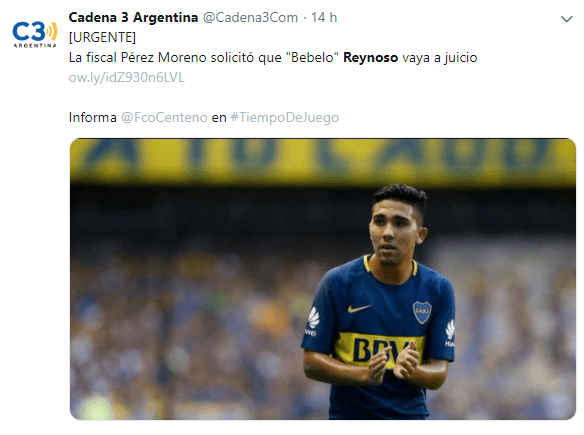Click the word "Informa" in the tweet
Image resolution: width=584 pixels, height=435 pixels.
tap(93, 117)
